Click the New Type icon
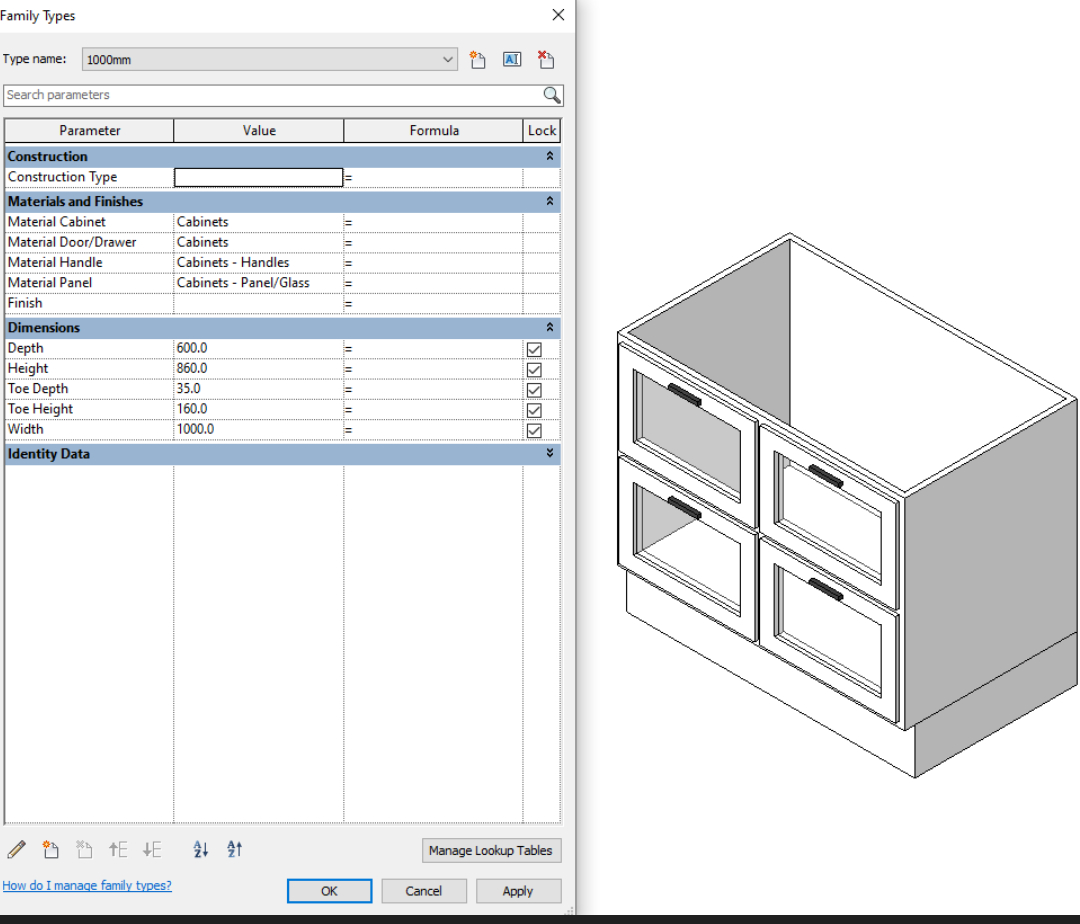 point(478,60)
